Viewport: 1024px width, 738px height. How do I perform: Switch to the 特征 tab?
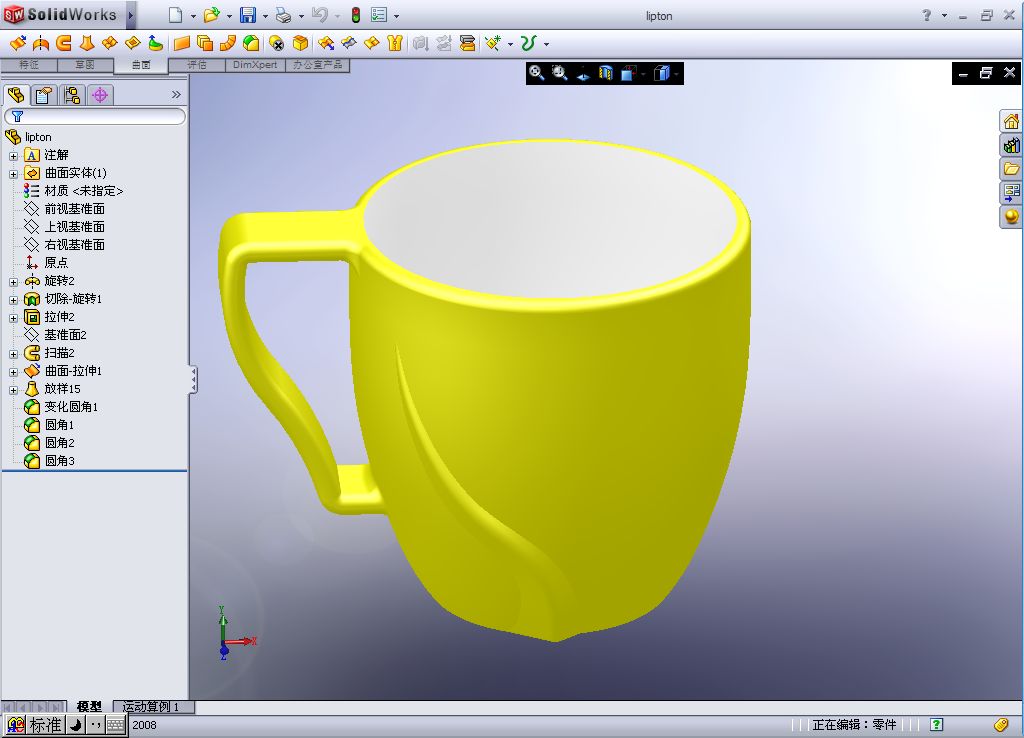pos(29,65)
